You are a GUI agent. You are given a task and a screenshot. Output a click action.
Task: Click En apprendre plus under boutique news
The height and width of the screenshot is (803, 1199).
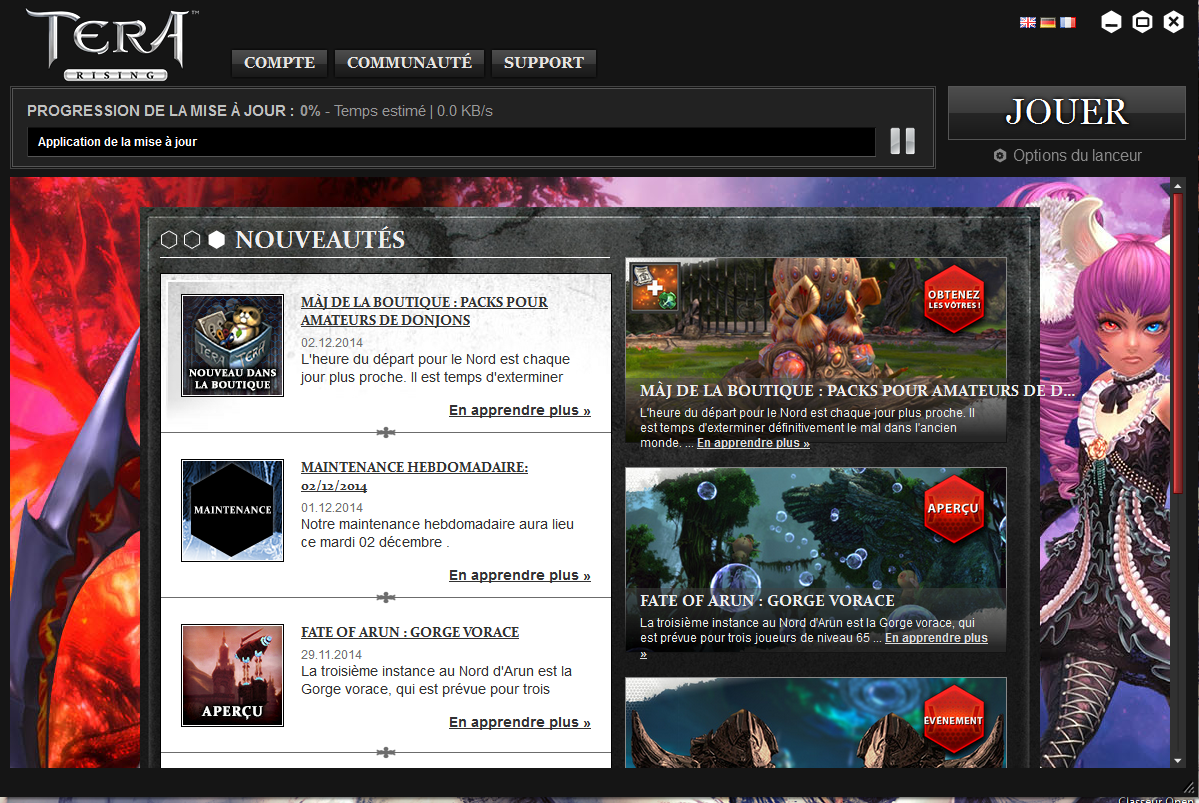click(519, 411)
